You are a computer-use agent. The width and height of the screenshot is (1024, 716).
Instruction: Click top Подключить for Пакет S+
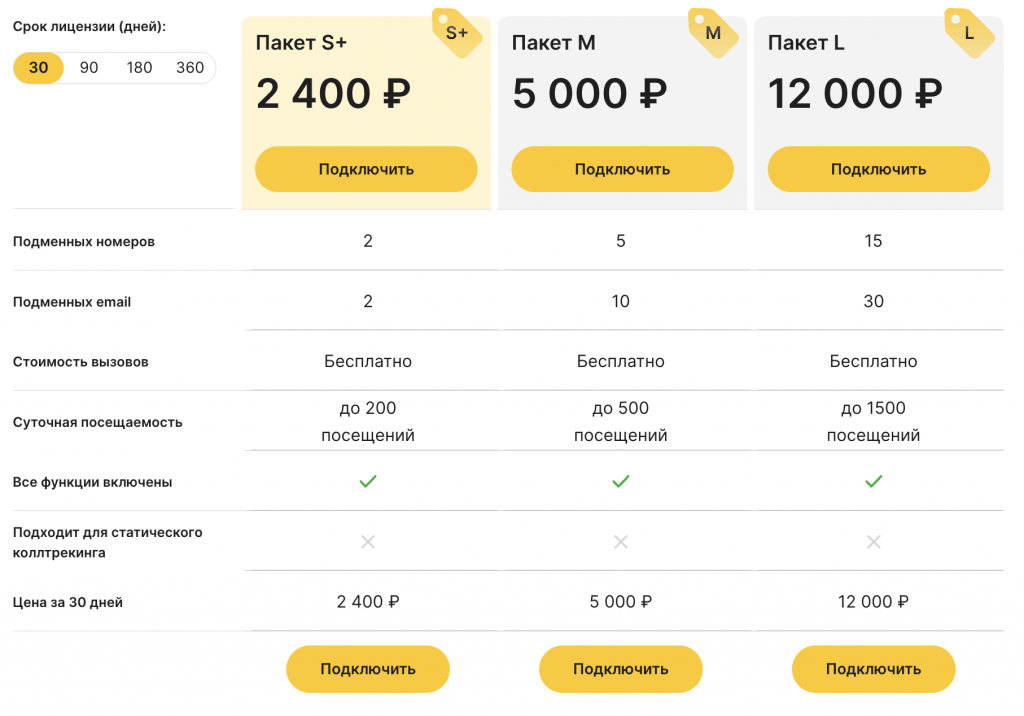[366, 169]
